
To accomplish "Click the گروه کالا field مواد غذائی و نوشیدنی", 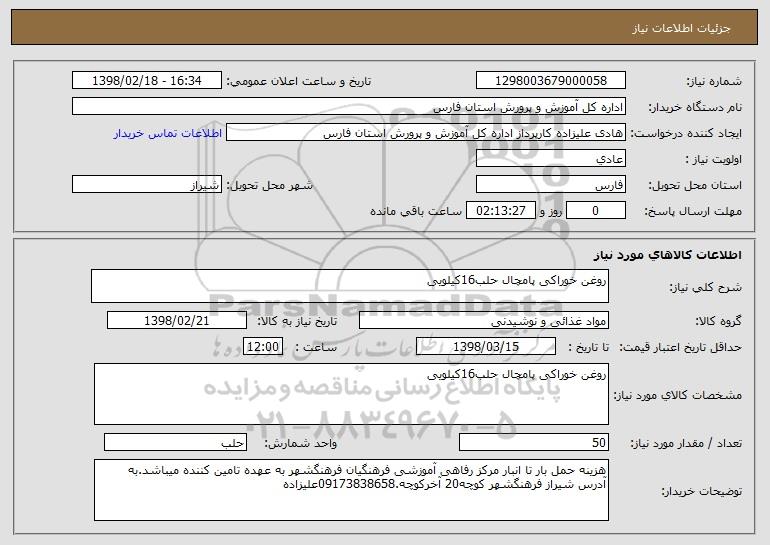I will pyautogui.click(x=484, y=321).
